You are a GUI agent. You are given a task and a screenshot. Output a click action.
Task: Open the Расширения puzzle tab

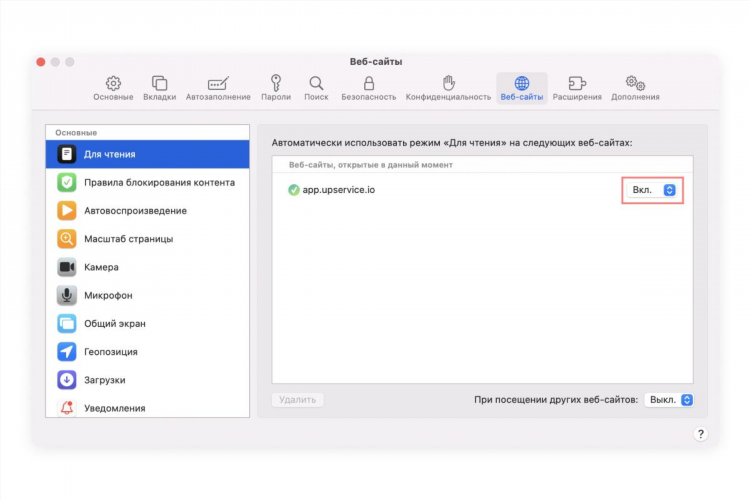coord(577,88)
